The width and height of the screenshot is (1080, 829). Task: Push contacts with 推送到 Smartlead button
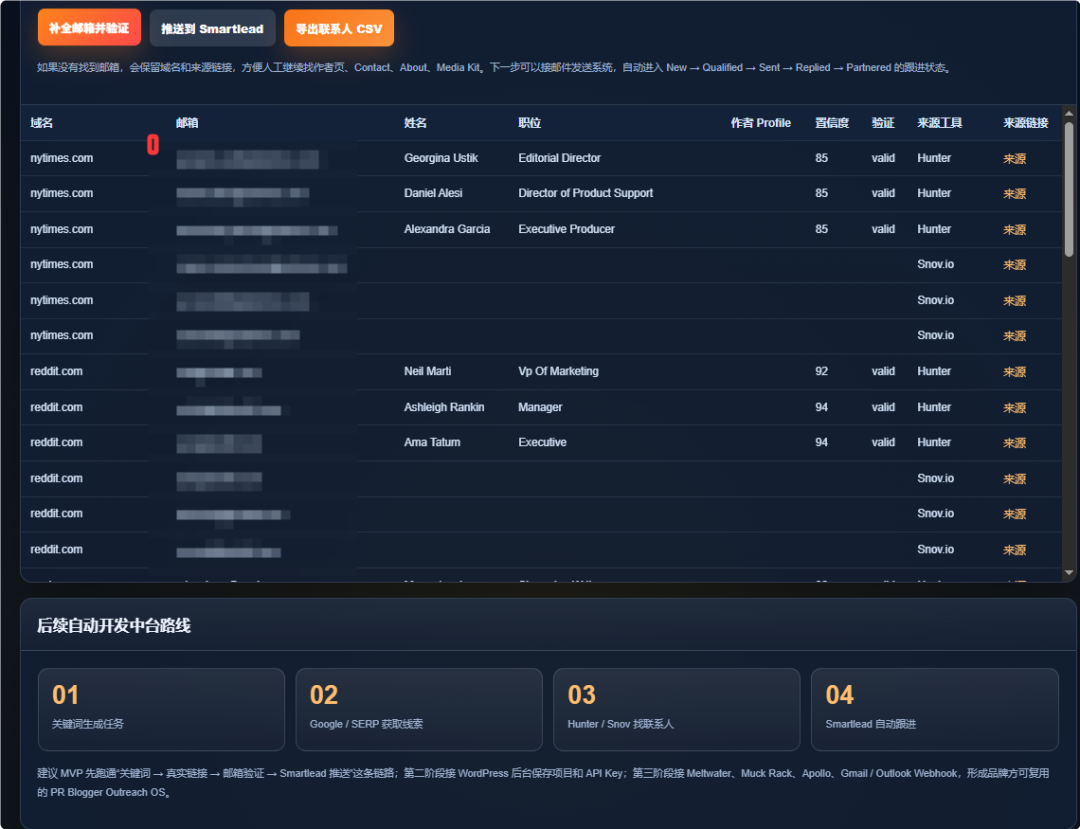tap(212, 28)
